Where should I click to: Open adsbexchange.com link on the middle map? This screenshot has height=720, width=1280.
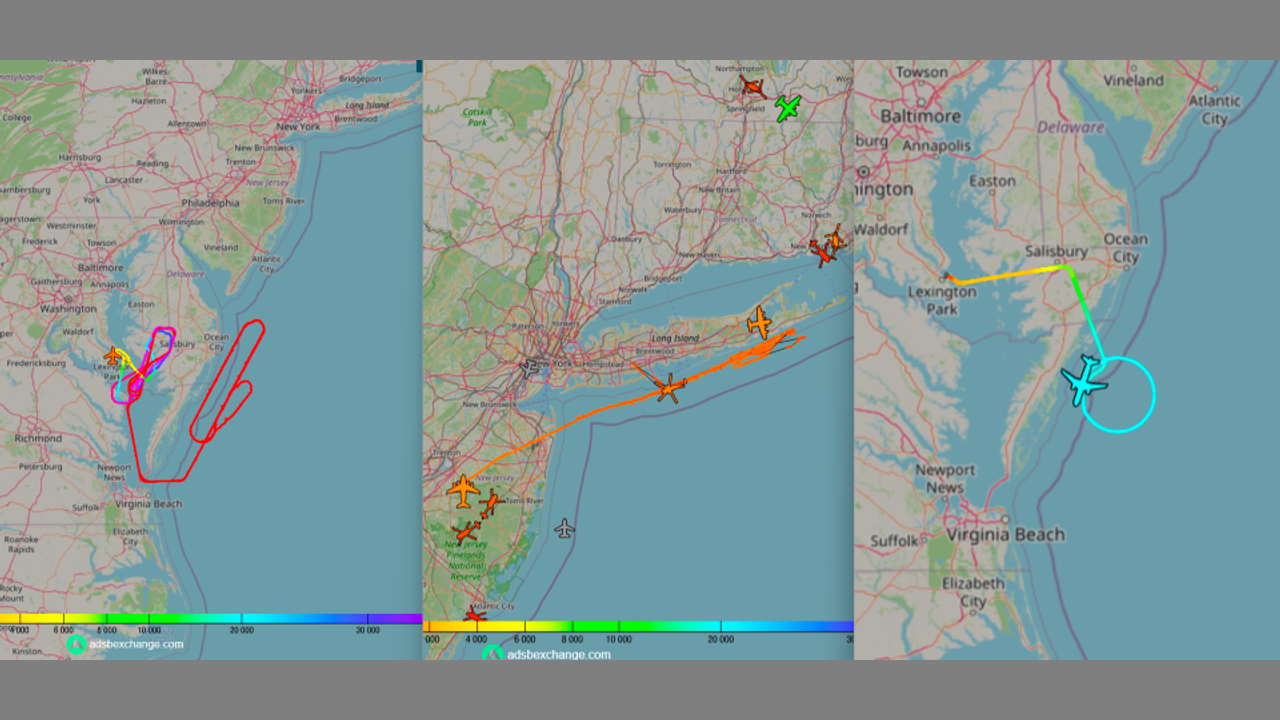pyautogui.click(x=558, y=654)
